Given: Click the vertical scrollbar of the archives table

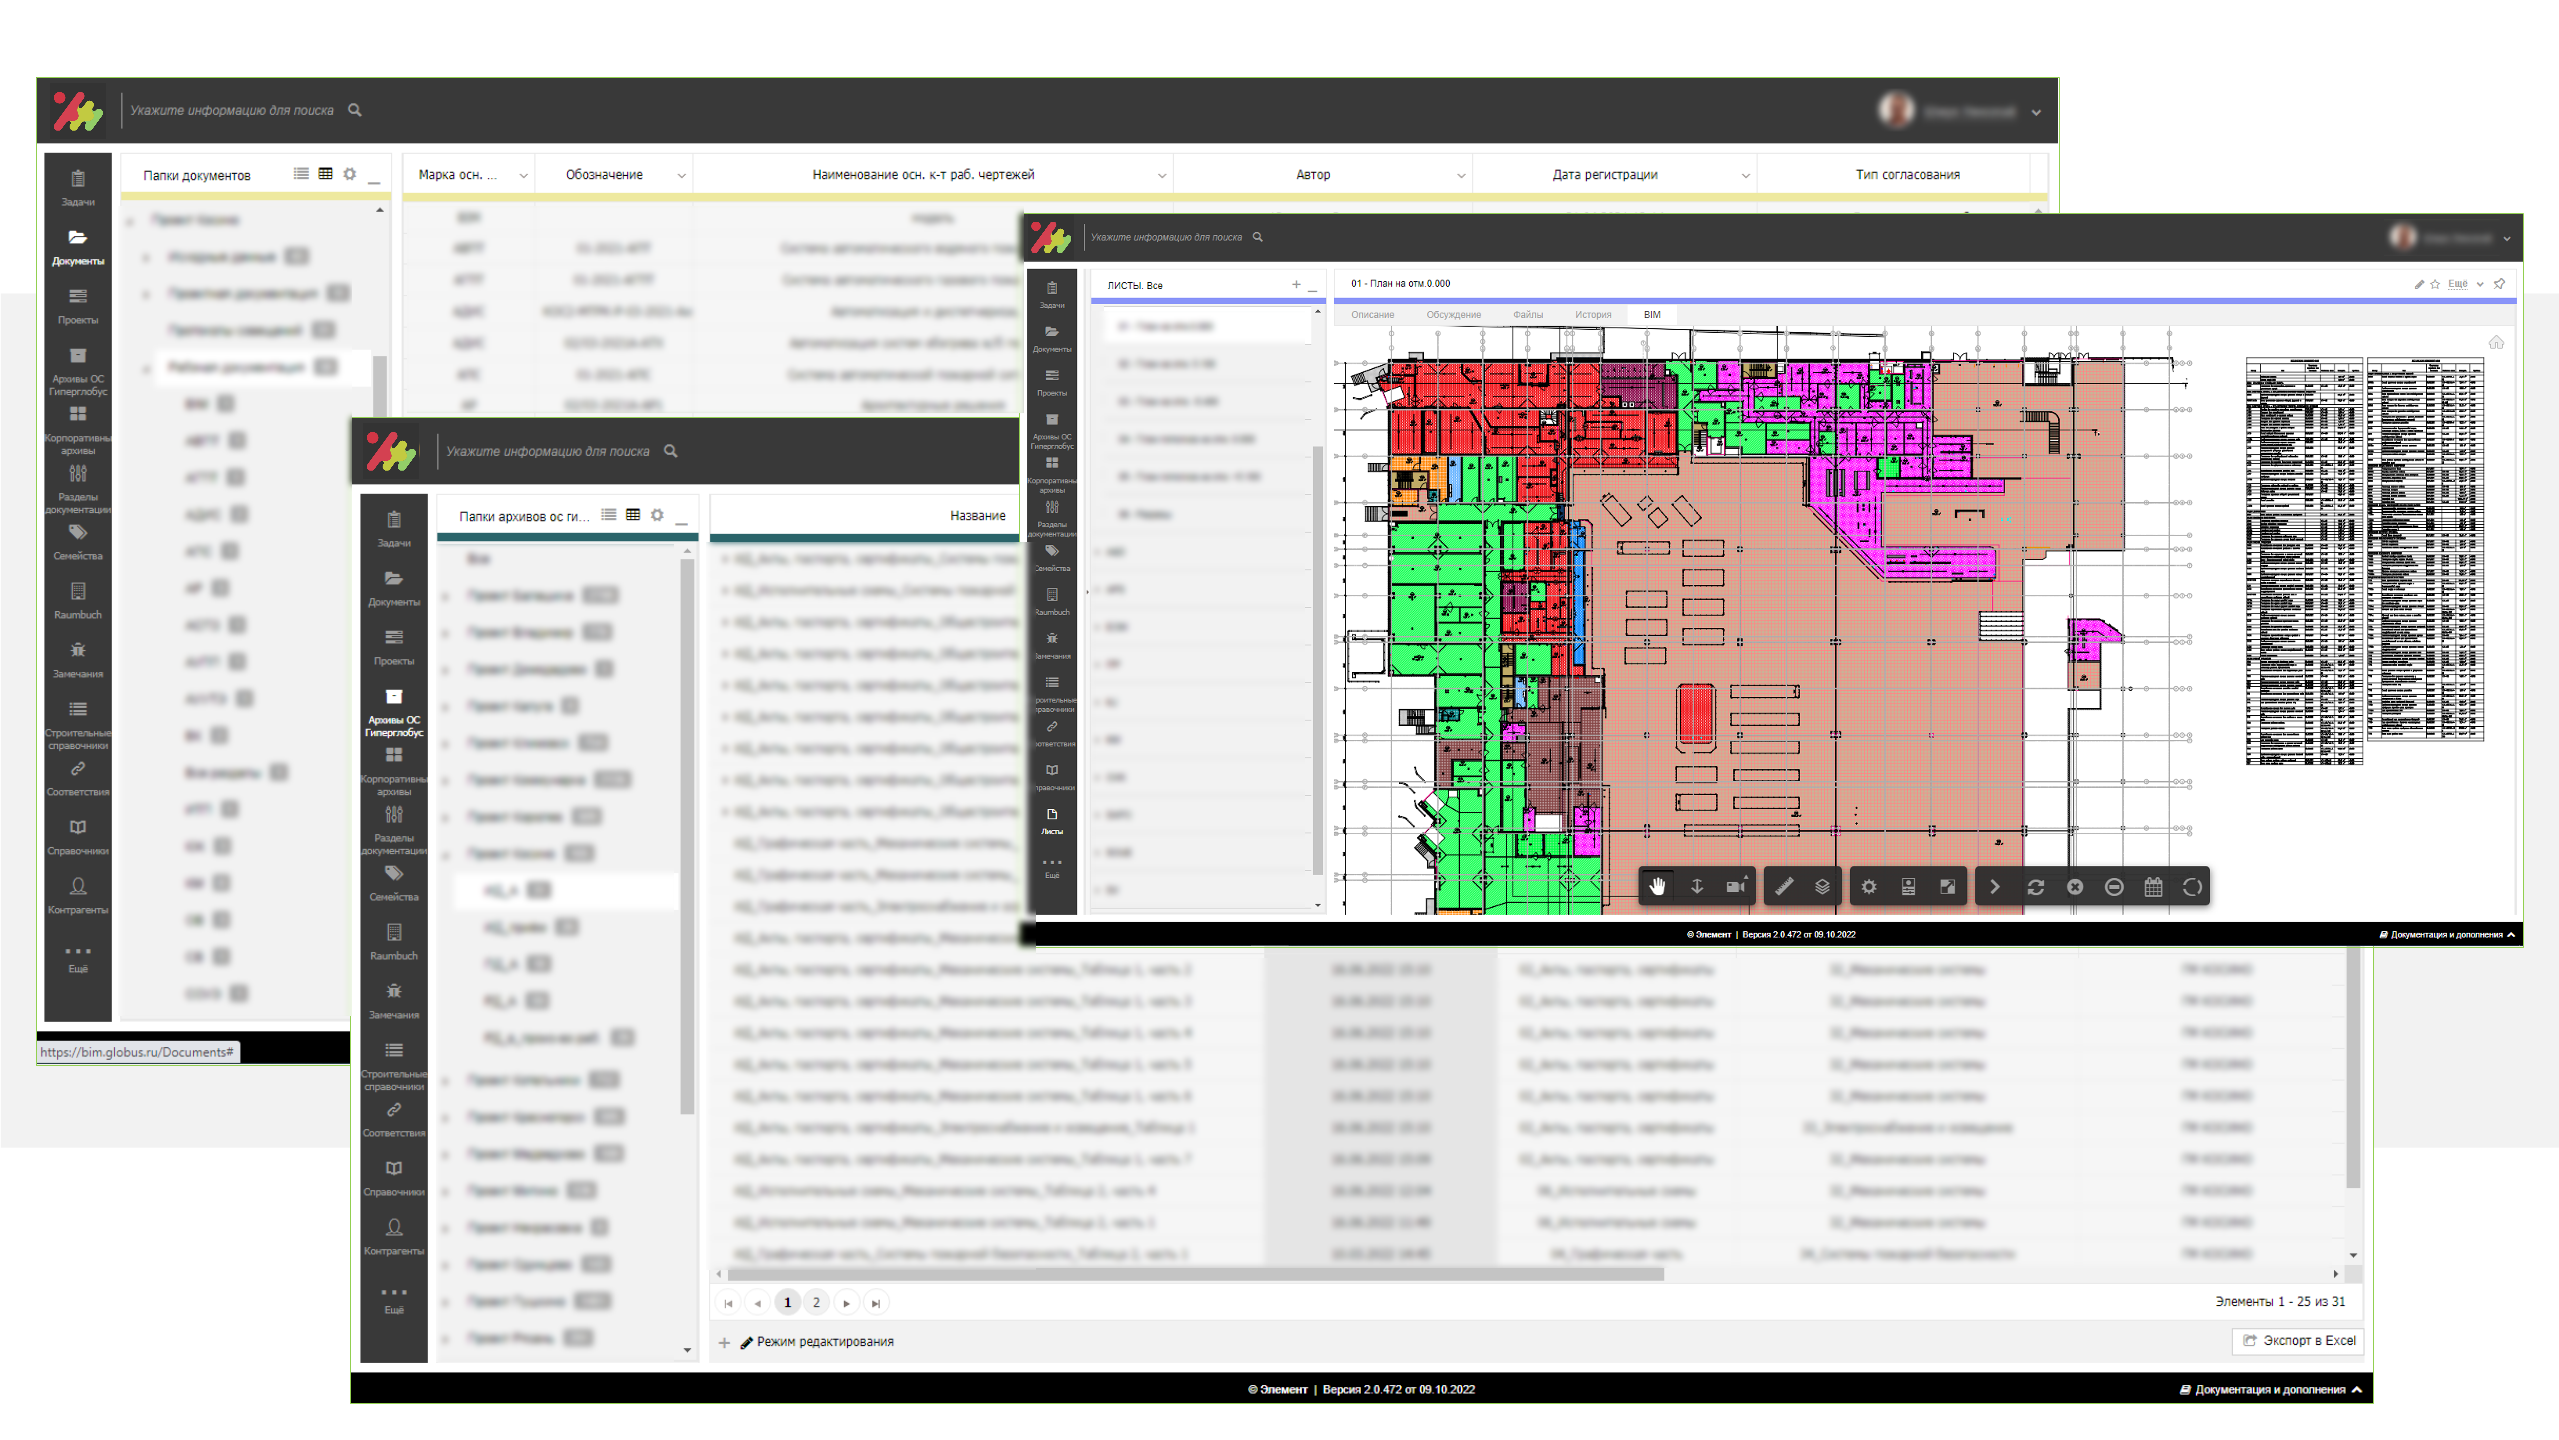Looking at the screenshot, I should tap(2352, 1068).
